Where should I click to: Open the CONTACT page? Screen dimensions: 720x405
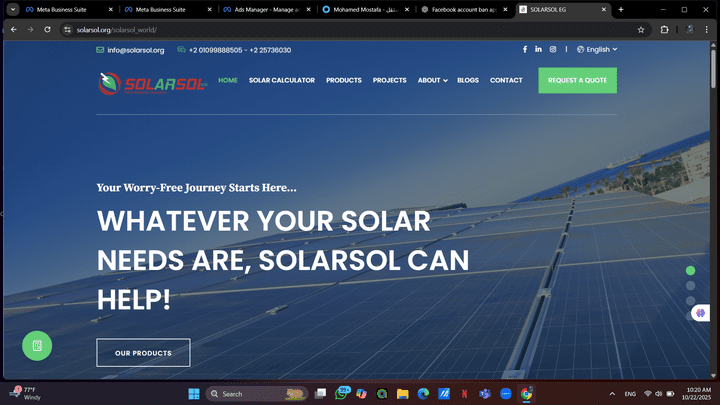point(506,80)
